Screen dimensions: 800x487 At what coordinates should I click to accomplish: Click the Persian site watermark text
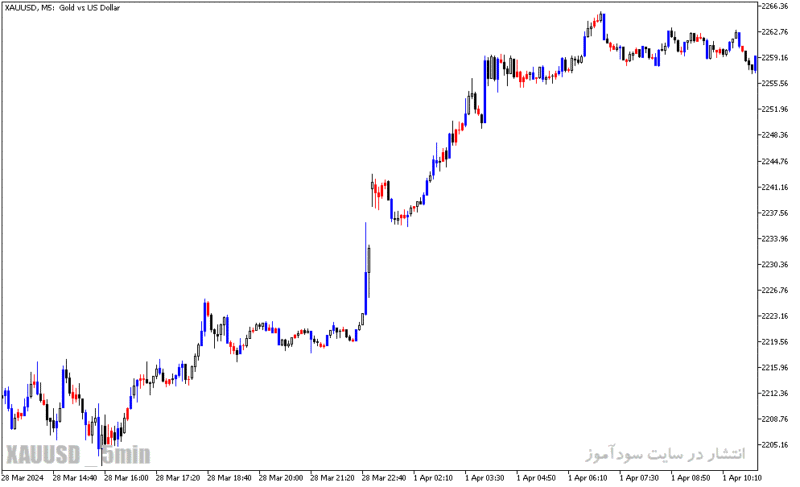665,453
